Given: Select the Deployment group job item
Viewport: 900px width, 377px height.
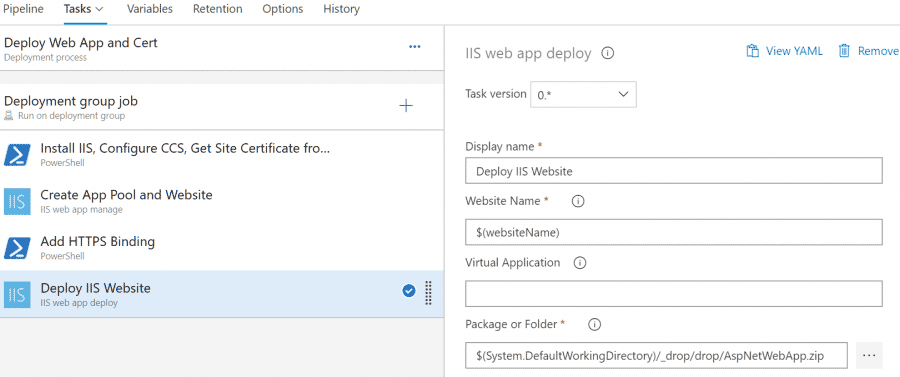Looking at the screenshot, I should pos(222,107).
